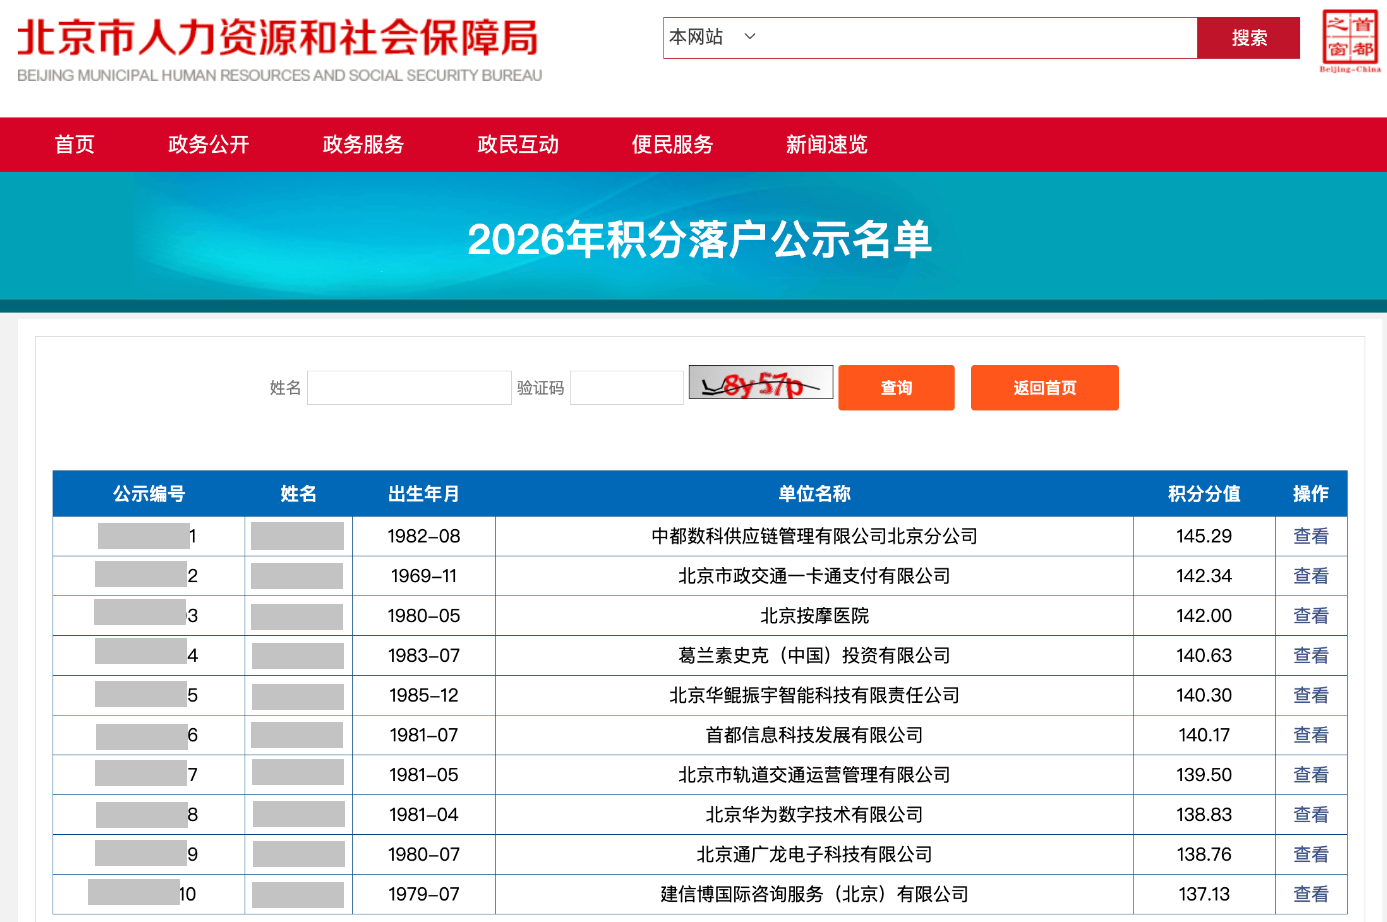The width and height of the screenshot is (1387, 922).
Task: Click the 北京按摩医院 employer cell
Action: pos(814,616)
